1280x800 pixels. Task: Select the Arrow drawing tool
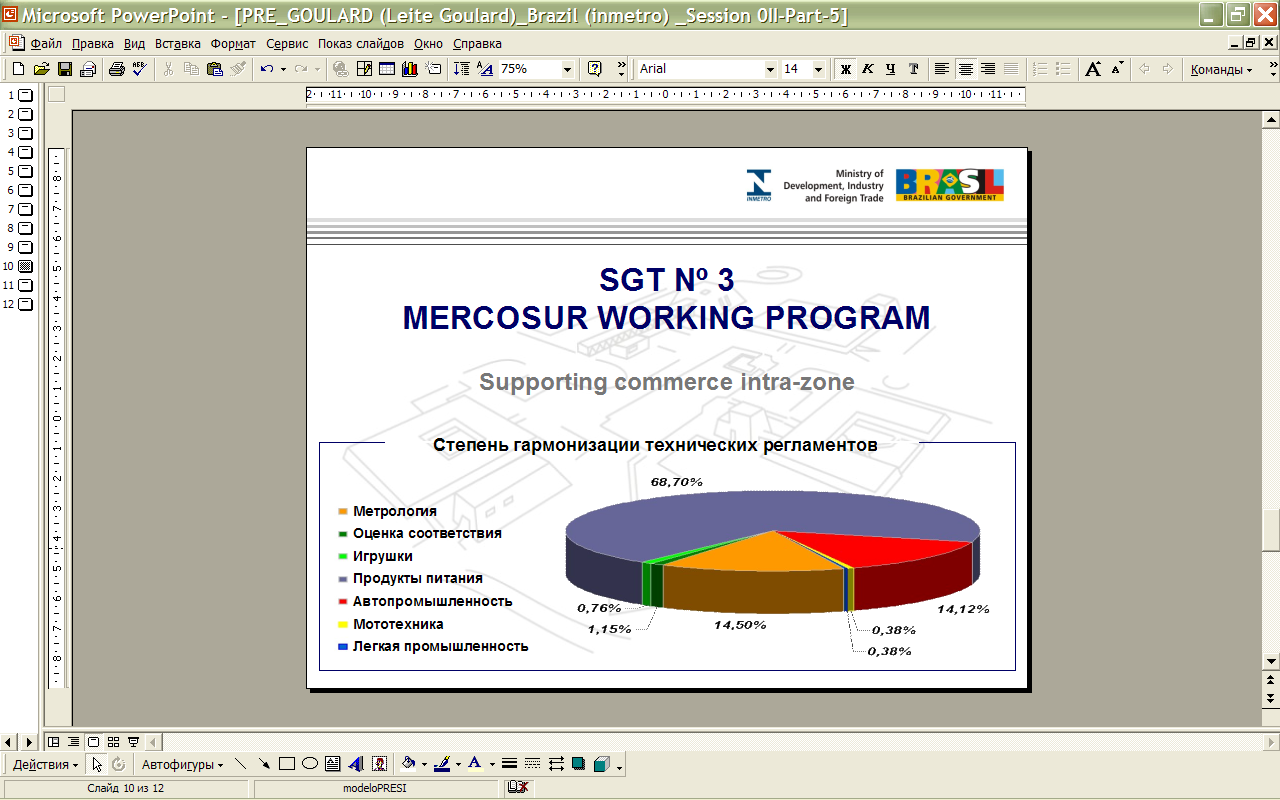[x=264, y=764]
